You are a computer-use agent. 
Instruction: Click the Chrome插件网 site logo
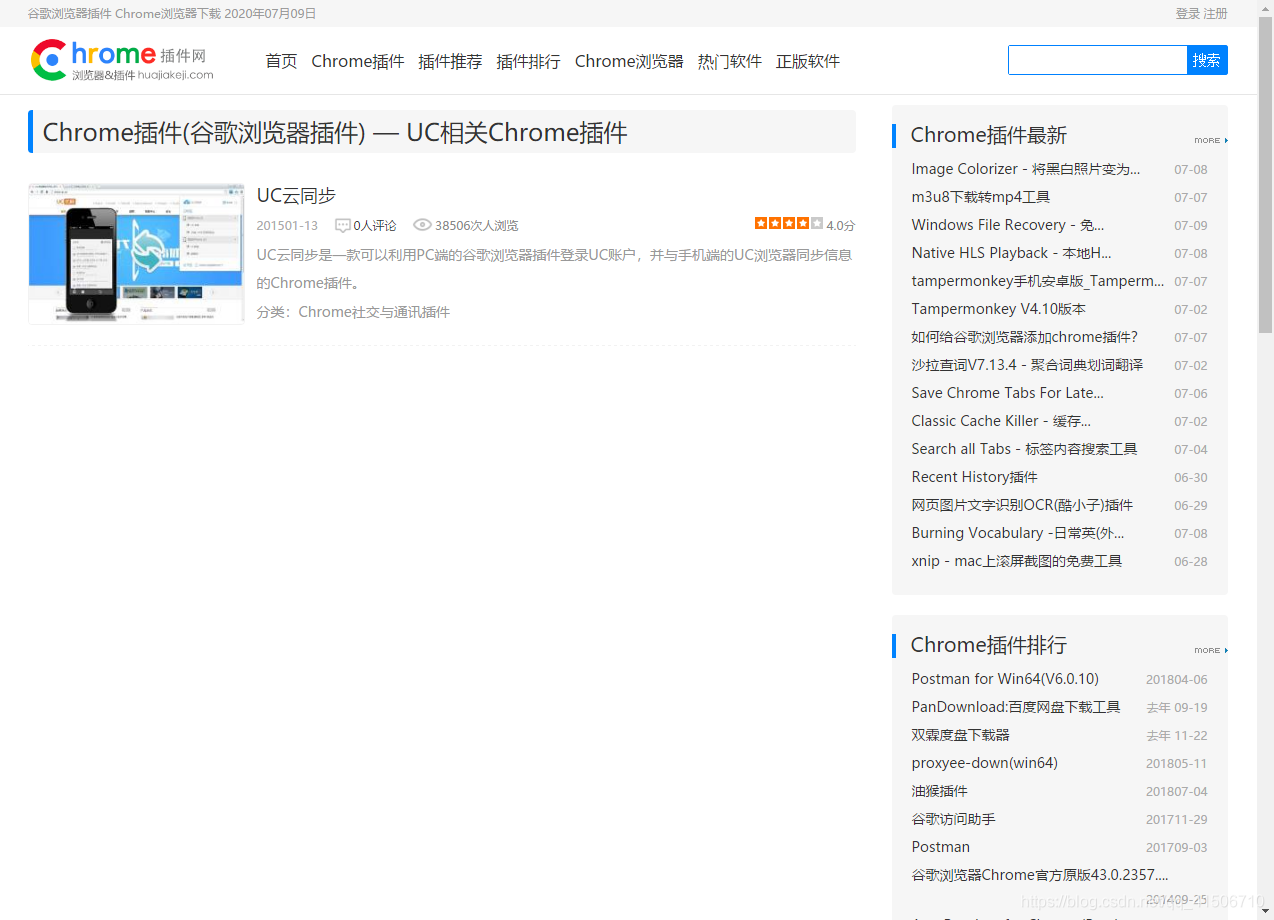point(122,60)
